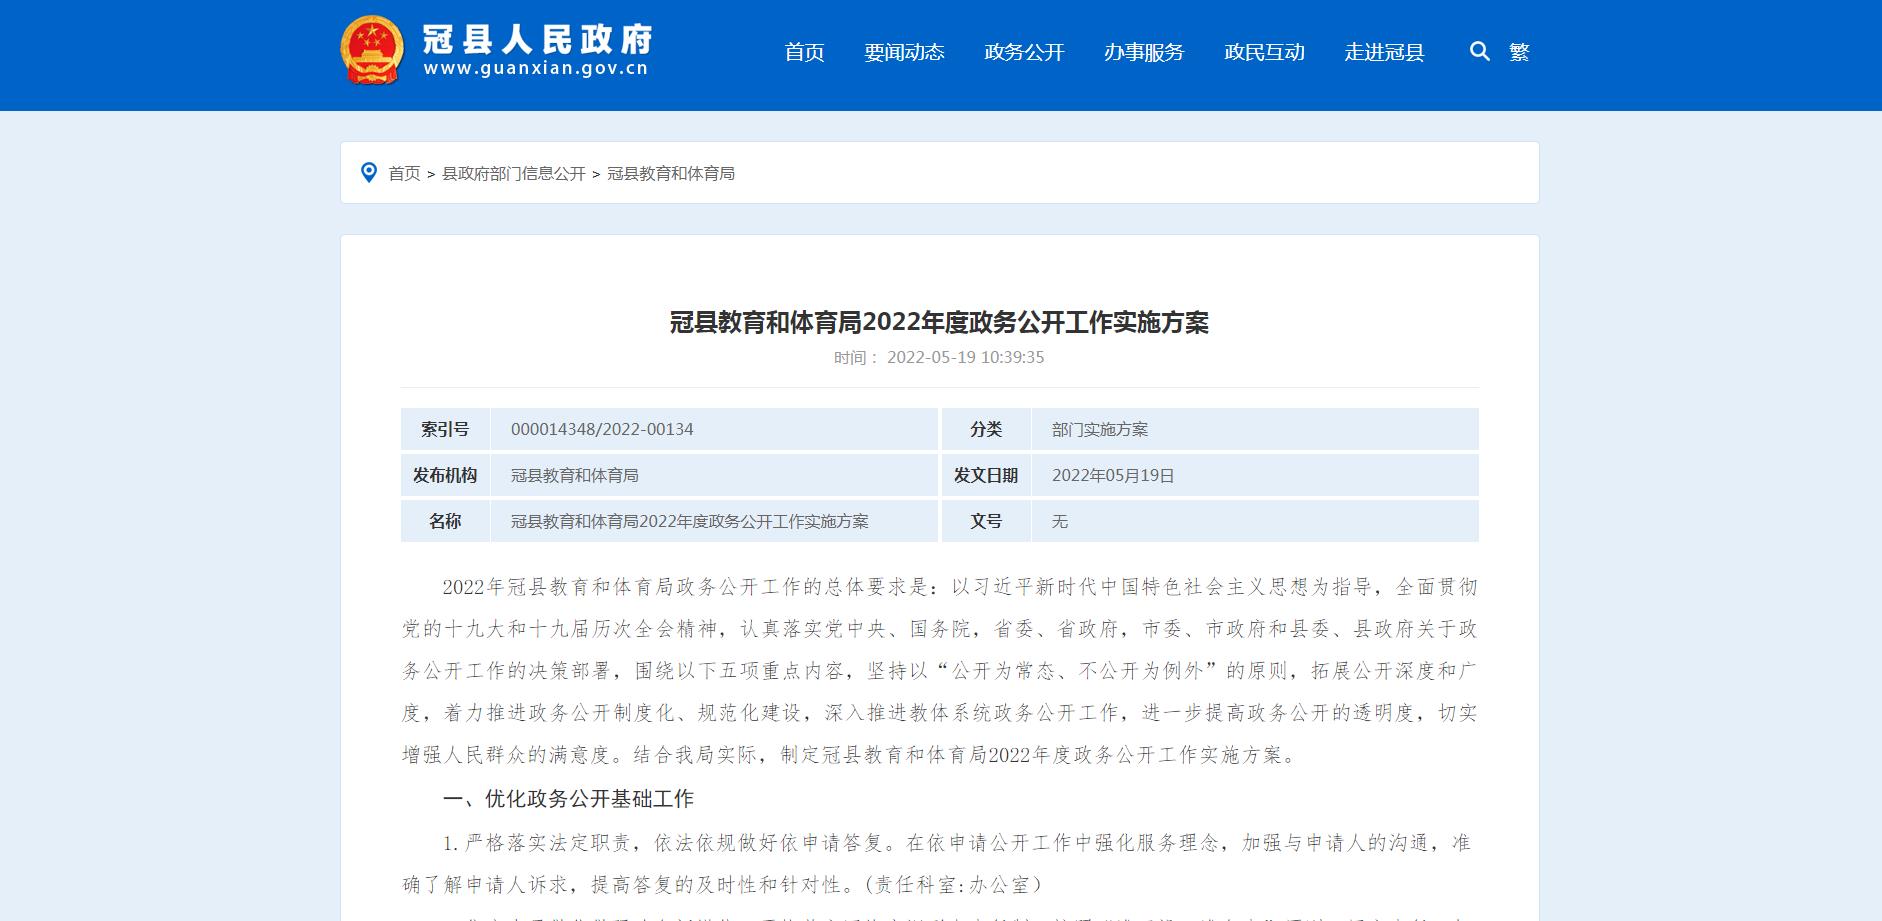Open the 要闻动态 menu item
This screenshot has width=1882, height=921.
pos(904,52)
